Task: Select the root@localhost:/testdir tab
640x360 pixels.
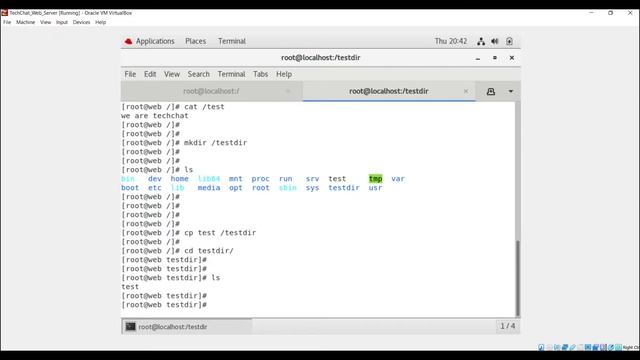Action: point(389,91)
